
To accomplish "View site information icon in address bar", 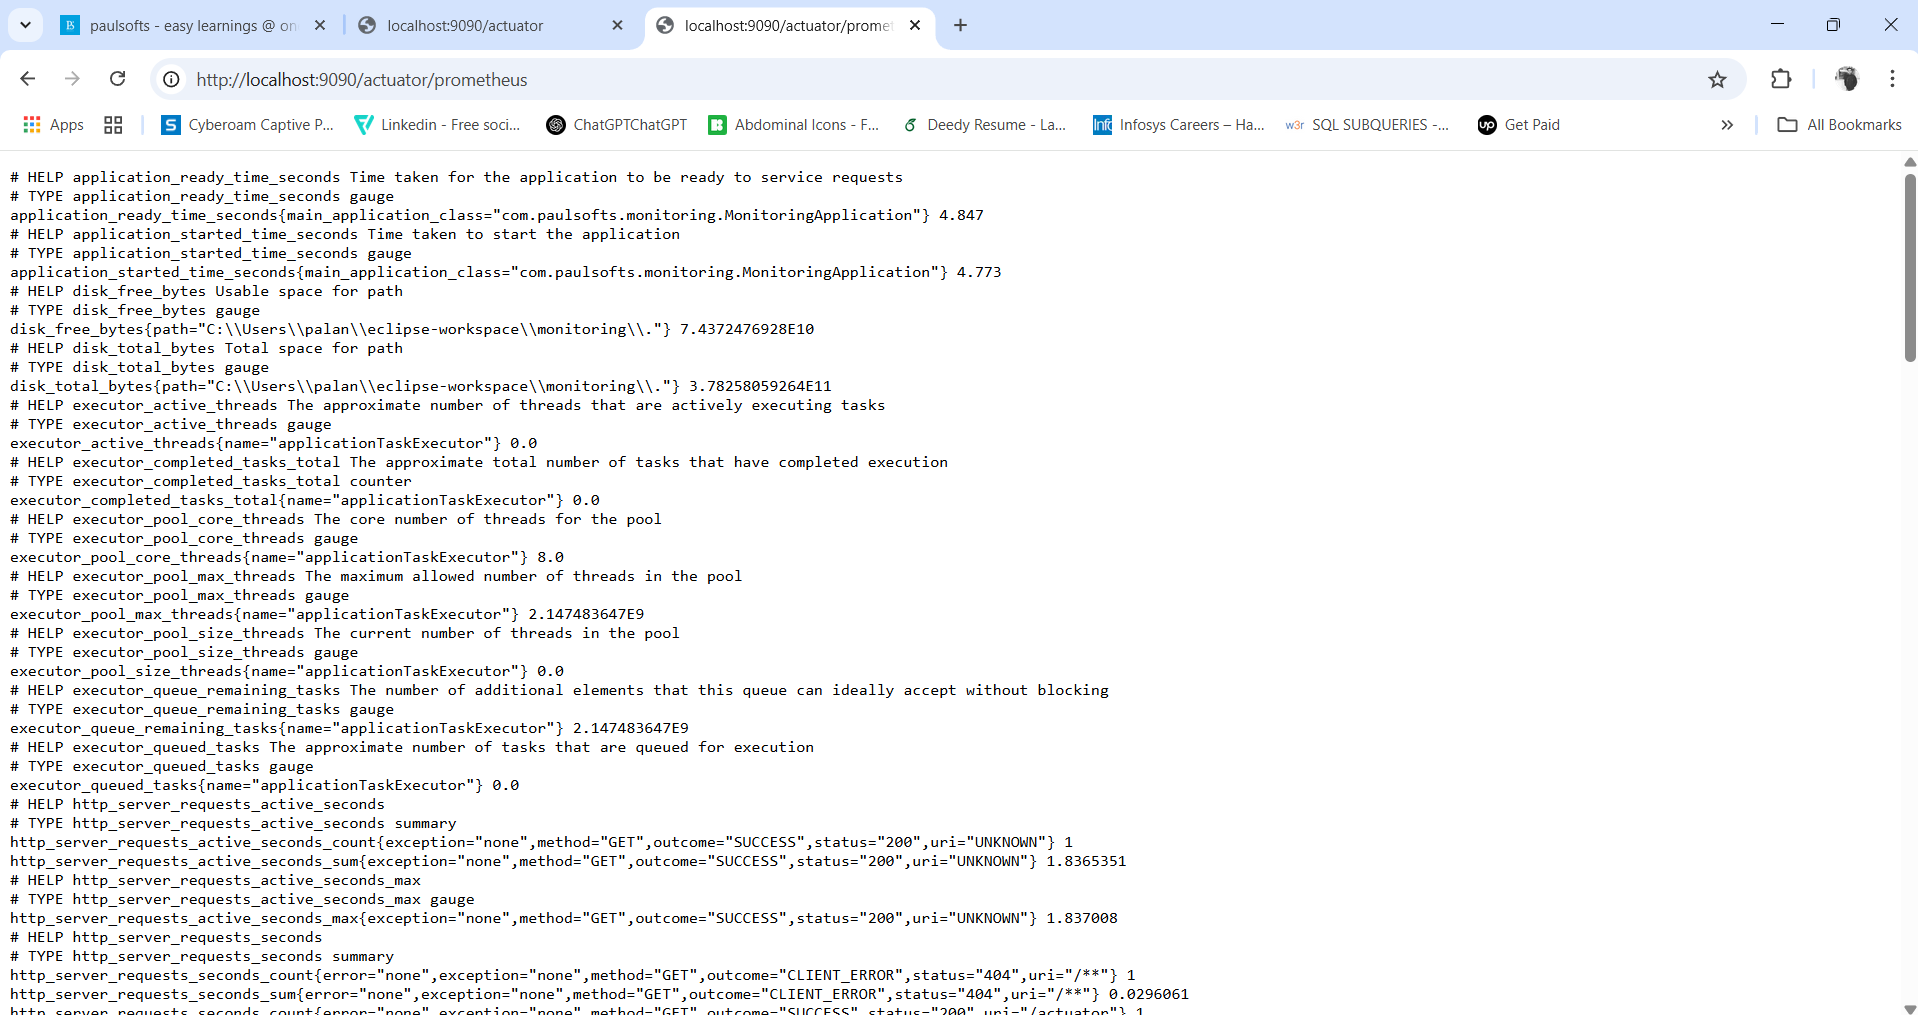I will [x=172, y=79].
